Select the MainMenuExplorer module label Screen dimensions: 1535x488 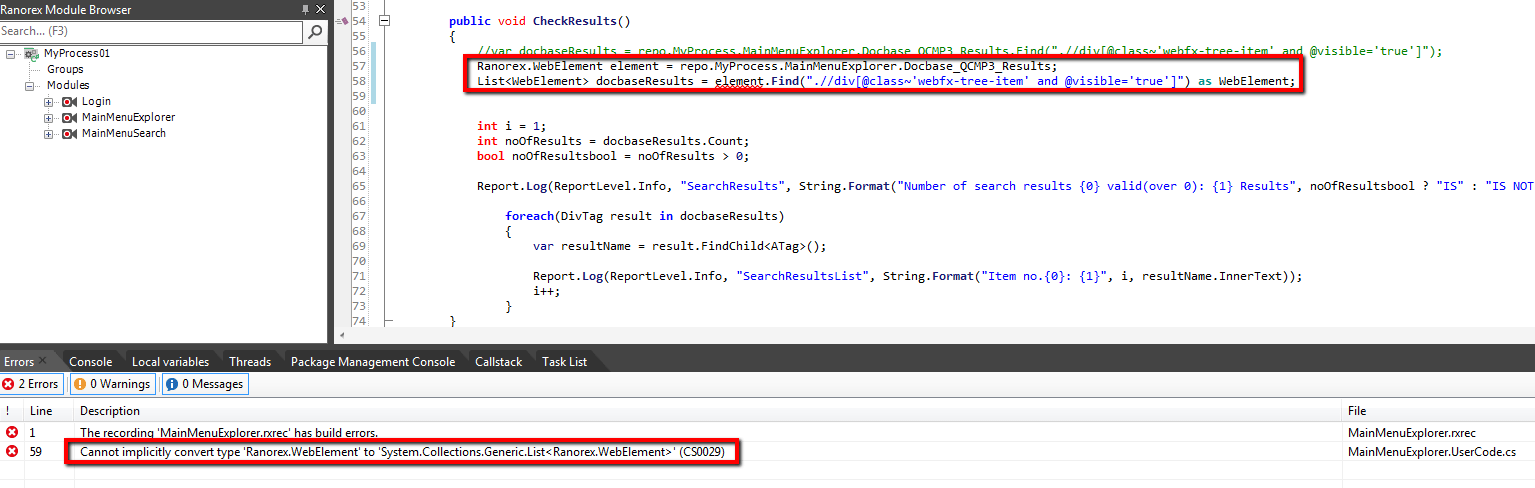(x=128, y=117)
